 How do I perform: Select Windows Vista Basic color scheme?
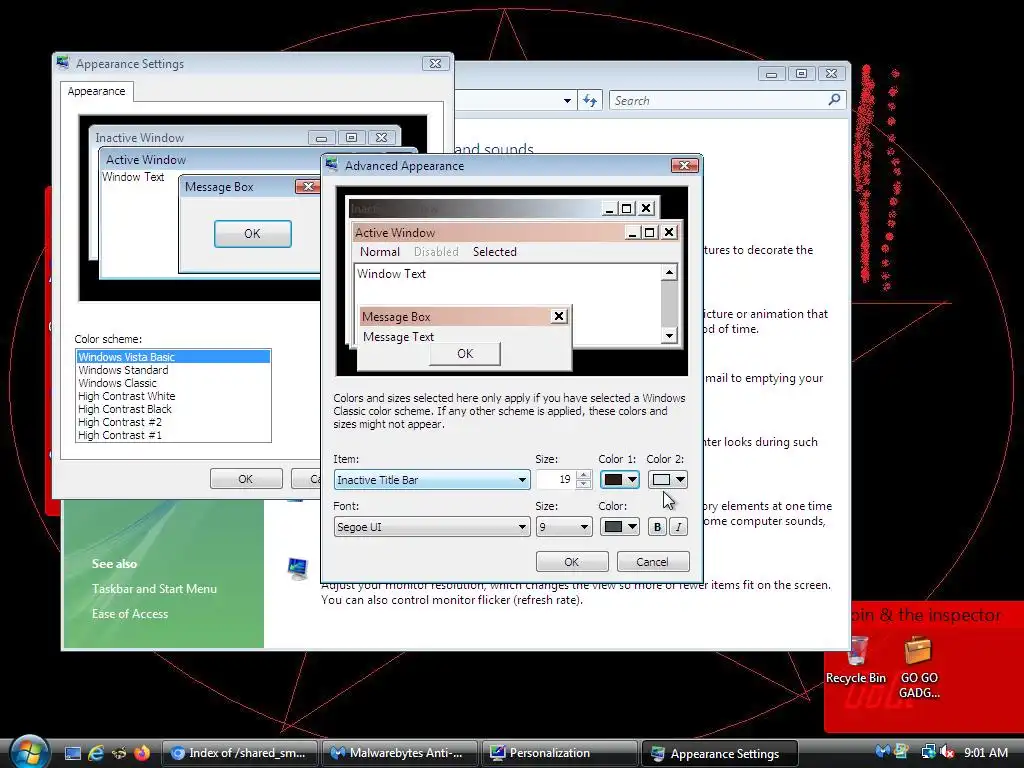pos(173,357)
